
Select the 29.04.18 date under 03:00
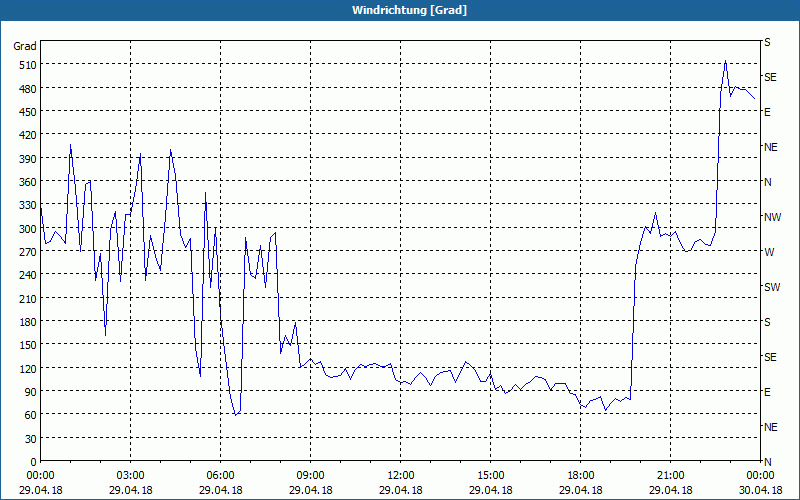coord(131,490)
